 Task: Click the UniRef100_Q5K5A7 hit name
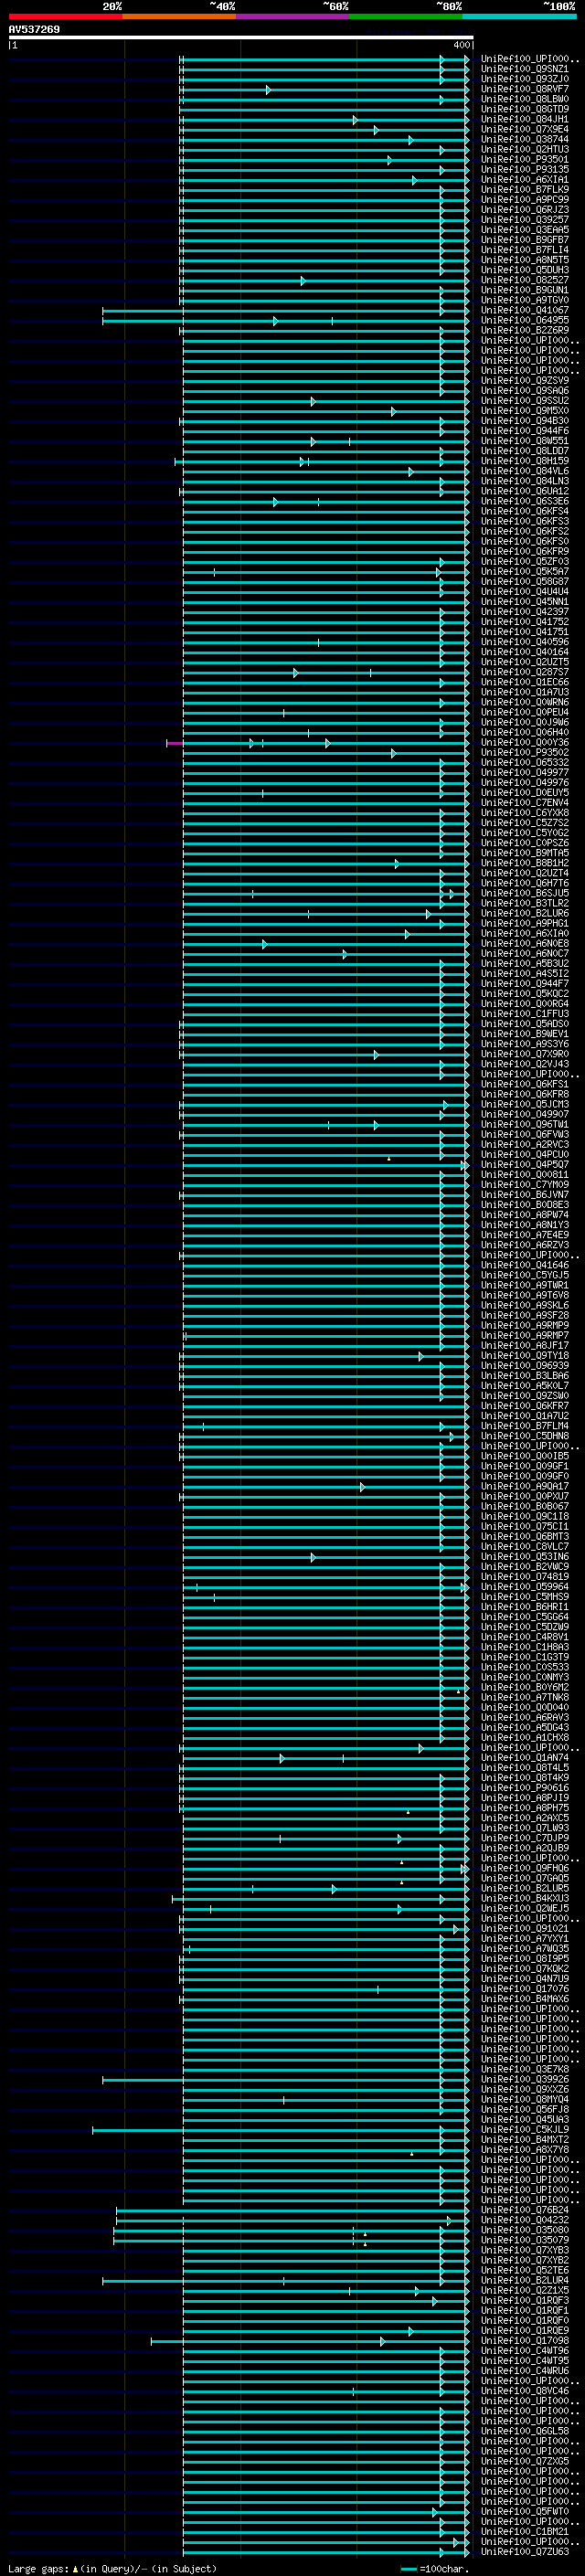(524, 571)
